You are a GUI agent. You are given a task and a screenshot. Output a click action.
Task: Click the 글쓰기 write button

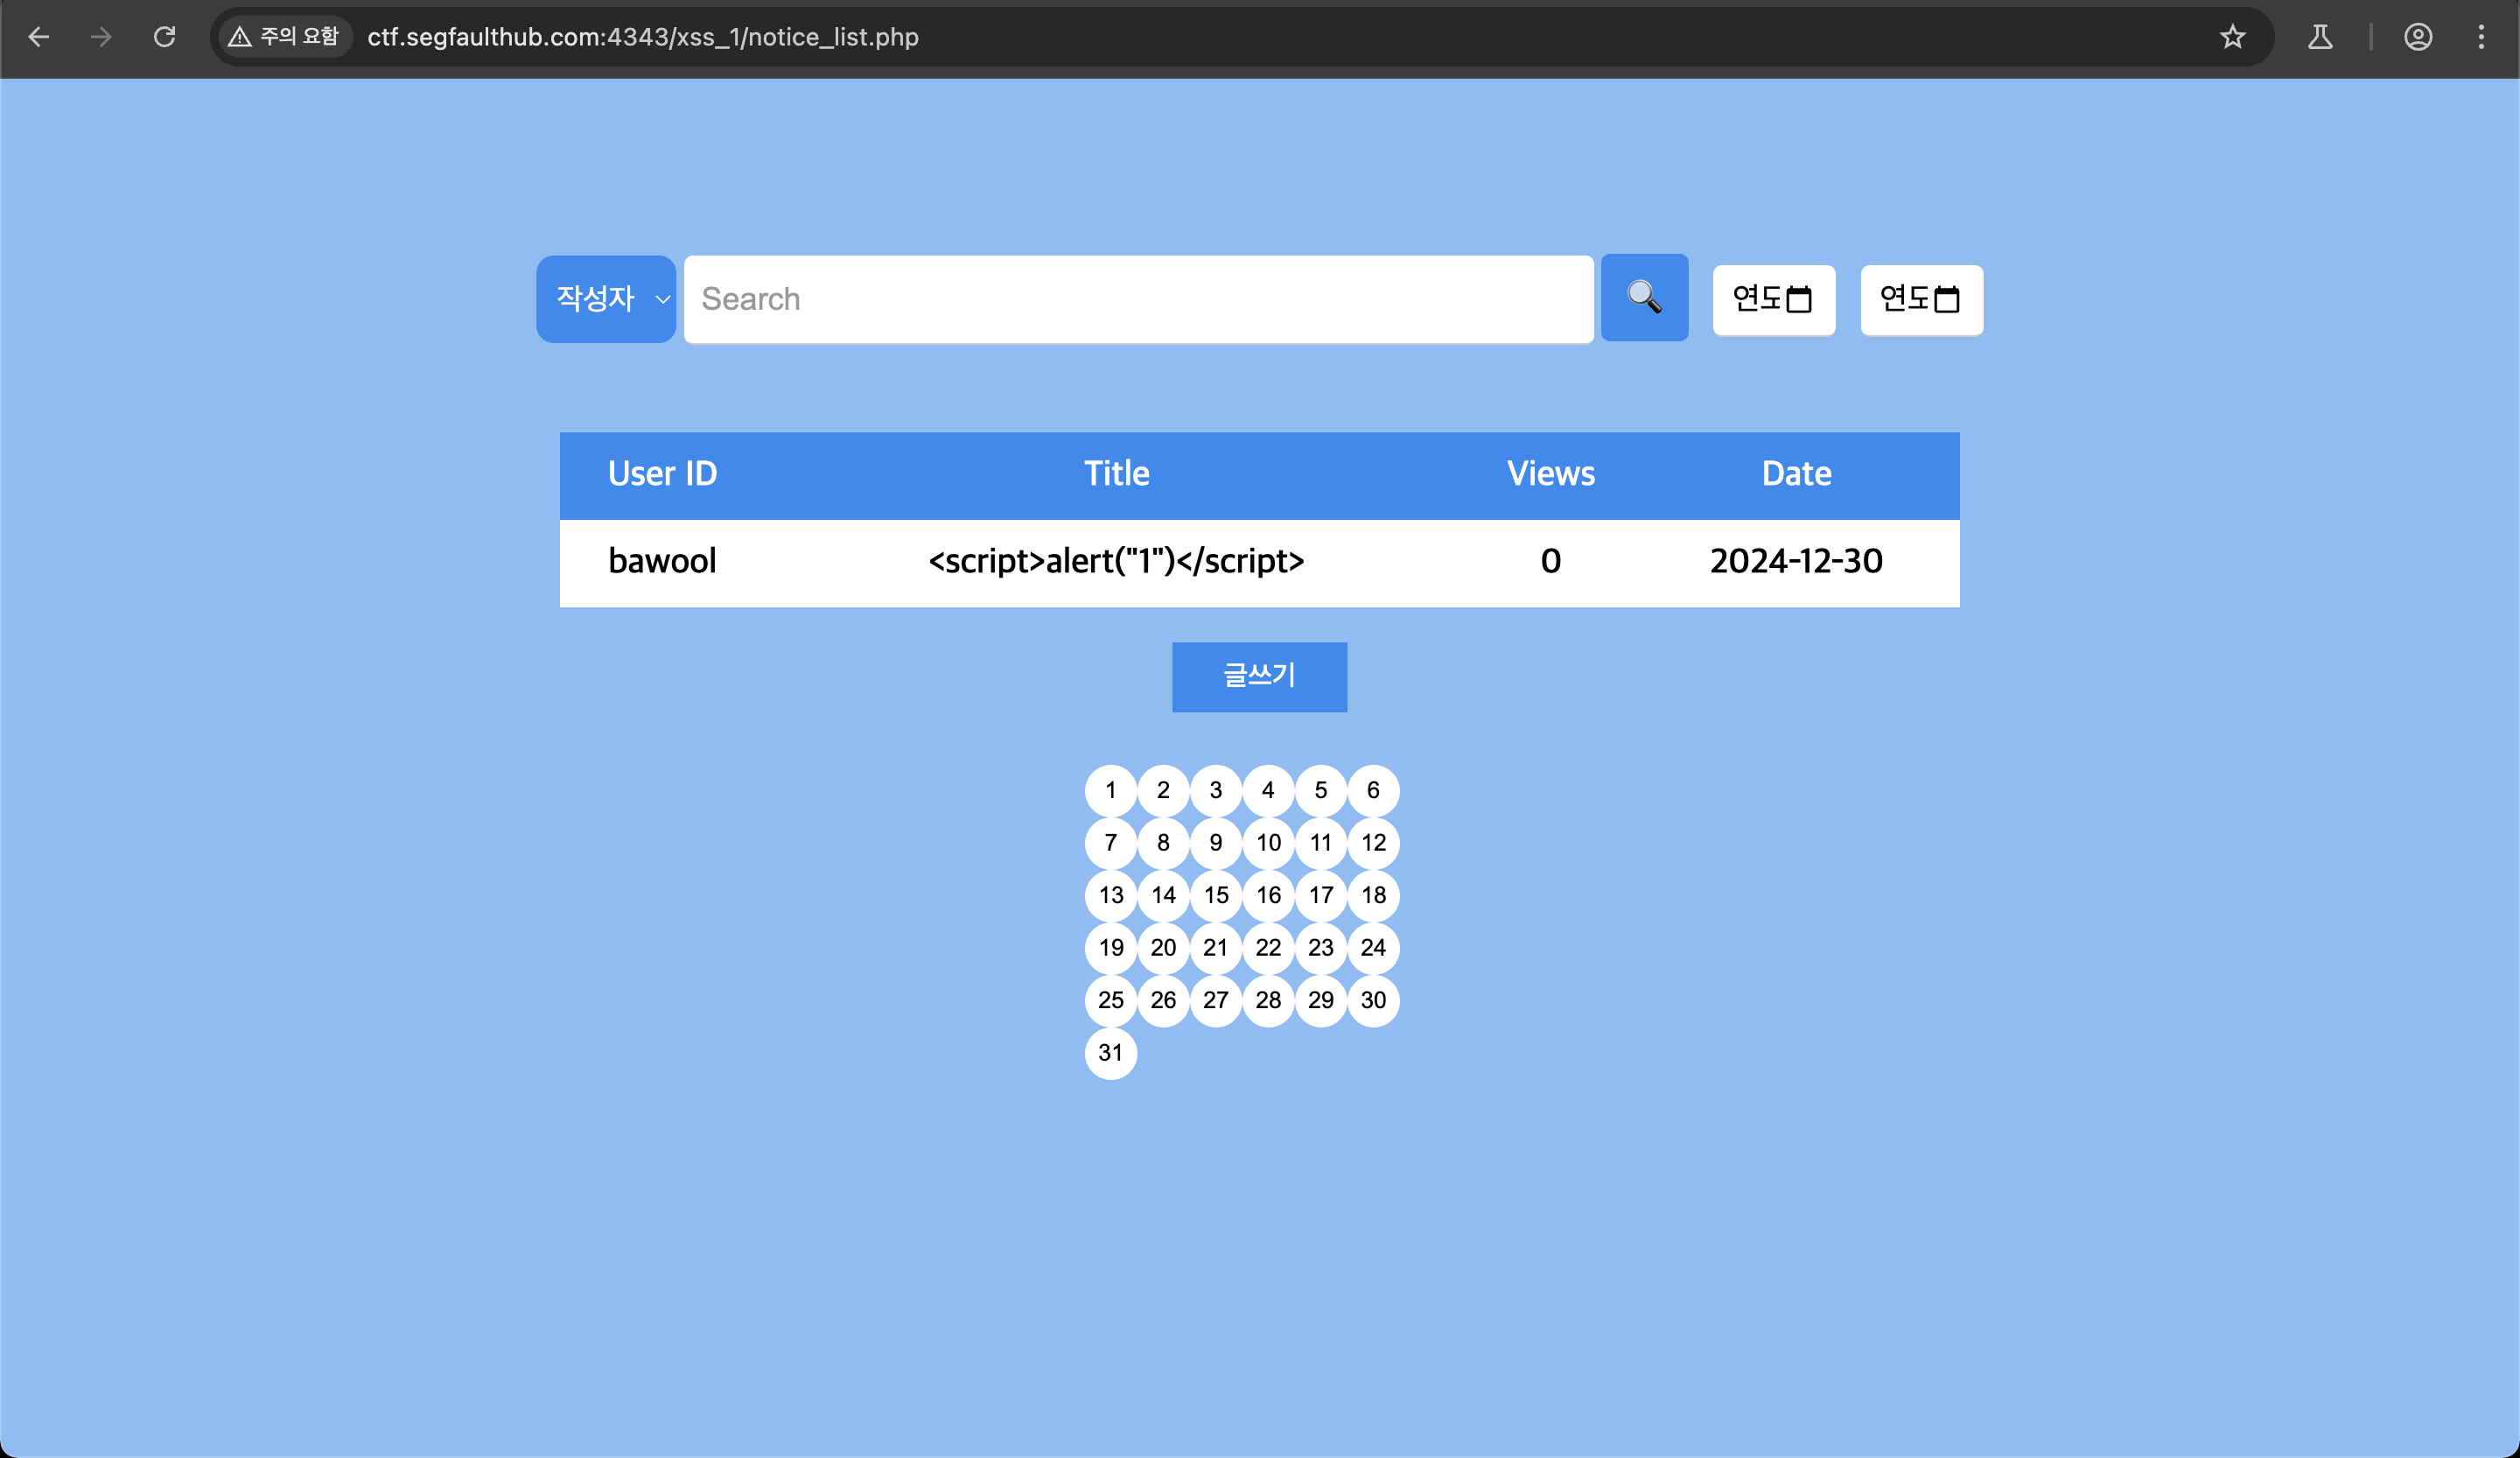coord(1259,676)
